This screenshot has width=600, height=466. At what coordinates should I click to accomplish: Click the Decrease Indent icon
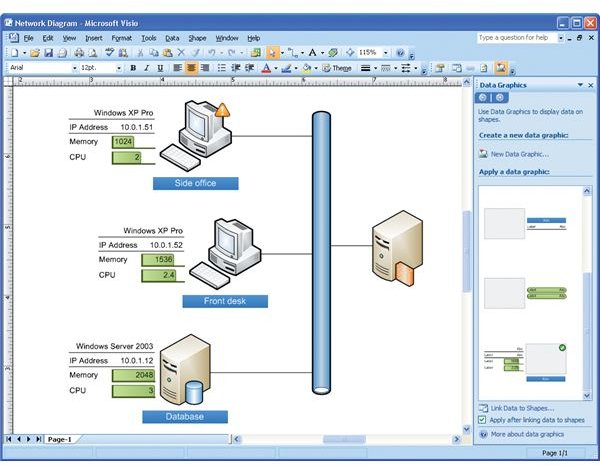236,68
